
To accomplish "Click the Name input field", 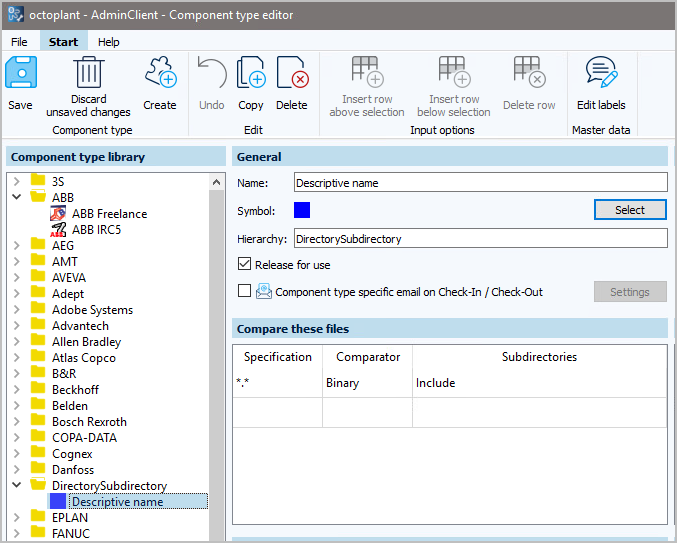I will click(x=481, y=183).
